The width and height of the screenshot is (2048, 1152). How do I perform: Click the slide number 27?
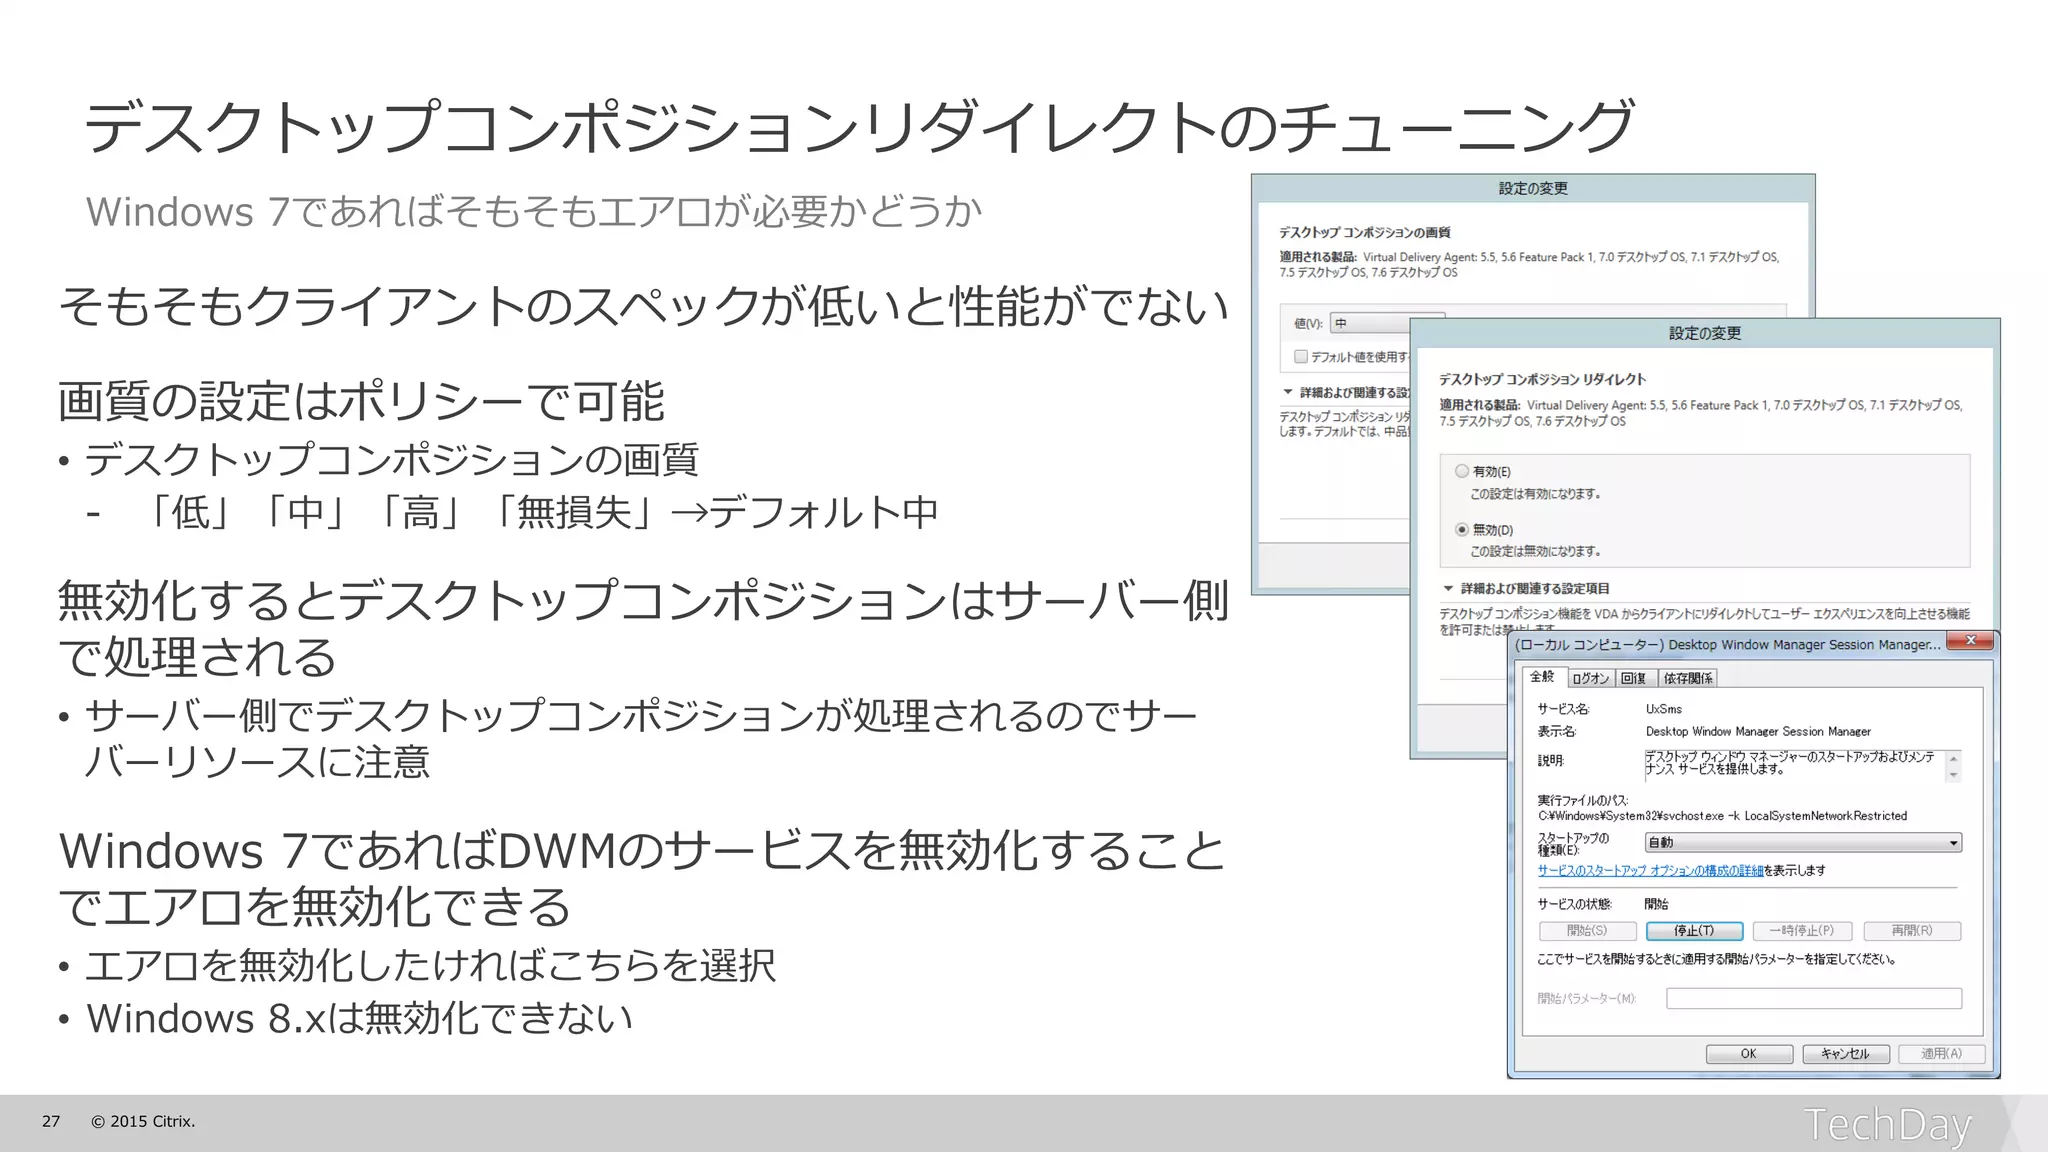click(x=51, y=1122)
